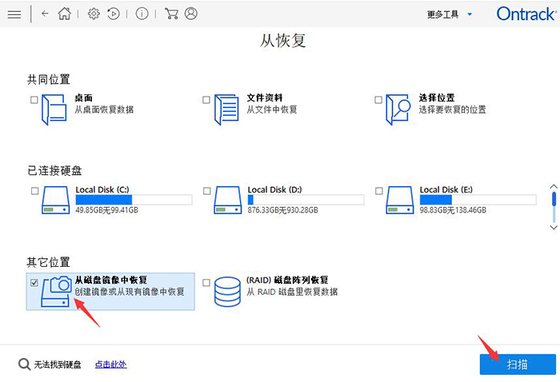
Task: Select the 桌面 desktop folder icon
Action: (54, 109)
